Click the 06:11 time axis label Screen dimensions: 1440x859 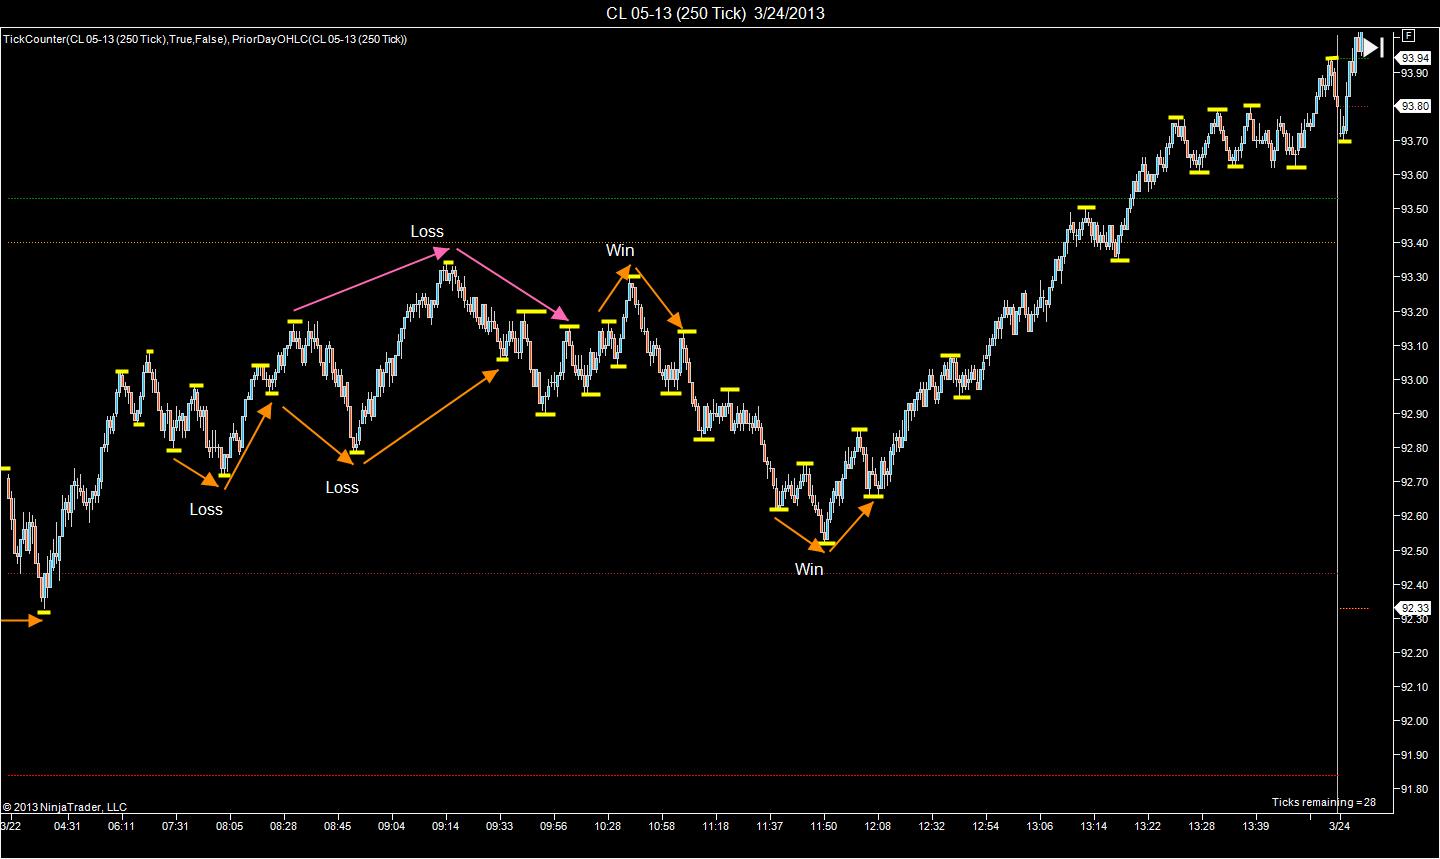(x=121, y=826)
